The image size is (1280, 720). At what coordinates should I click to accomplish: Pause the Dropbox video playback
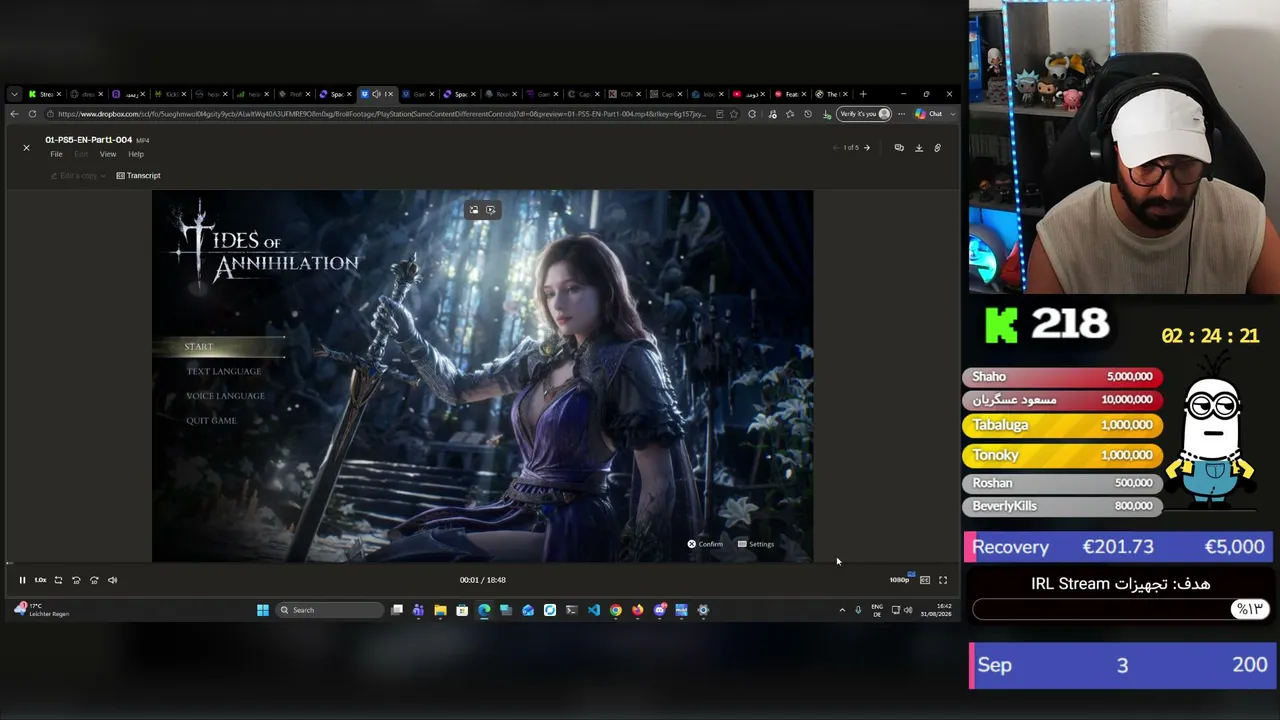click(22, 580)
